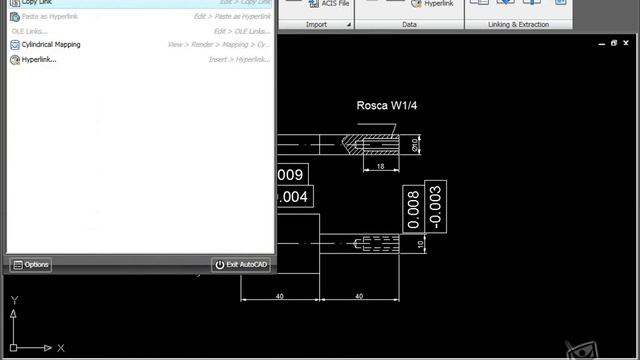The height and width of the screenshot is (360, 640).
Task: Click the Linking & Extraction panel title
Action: 518,24
